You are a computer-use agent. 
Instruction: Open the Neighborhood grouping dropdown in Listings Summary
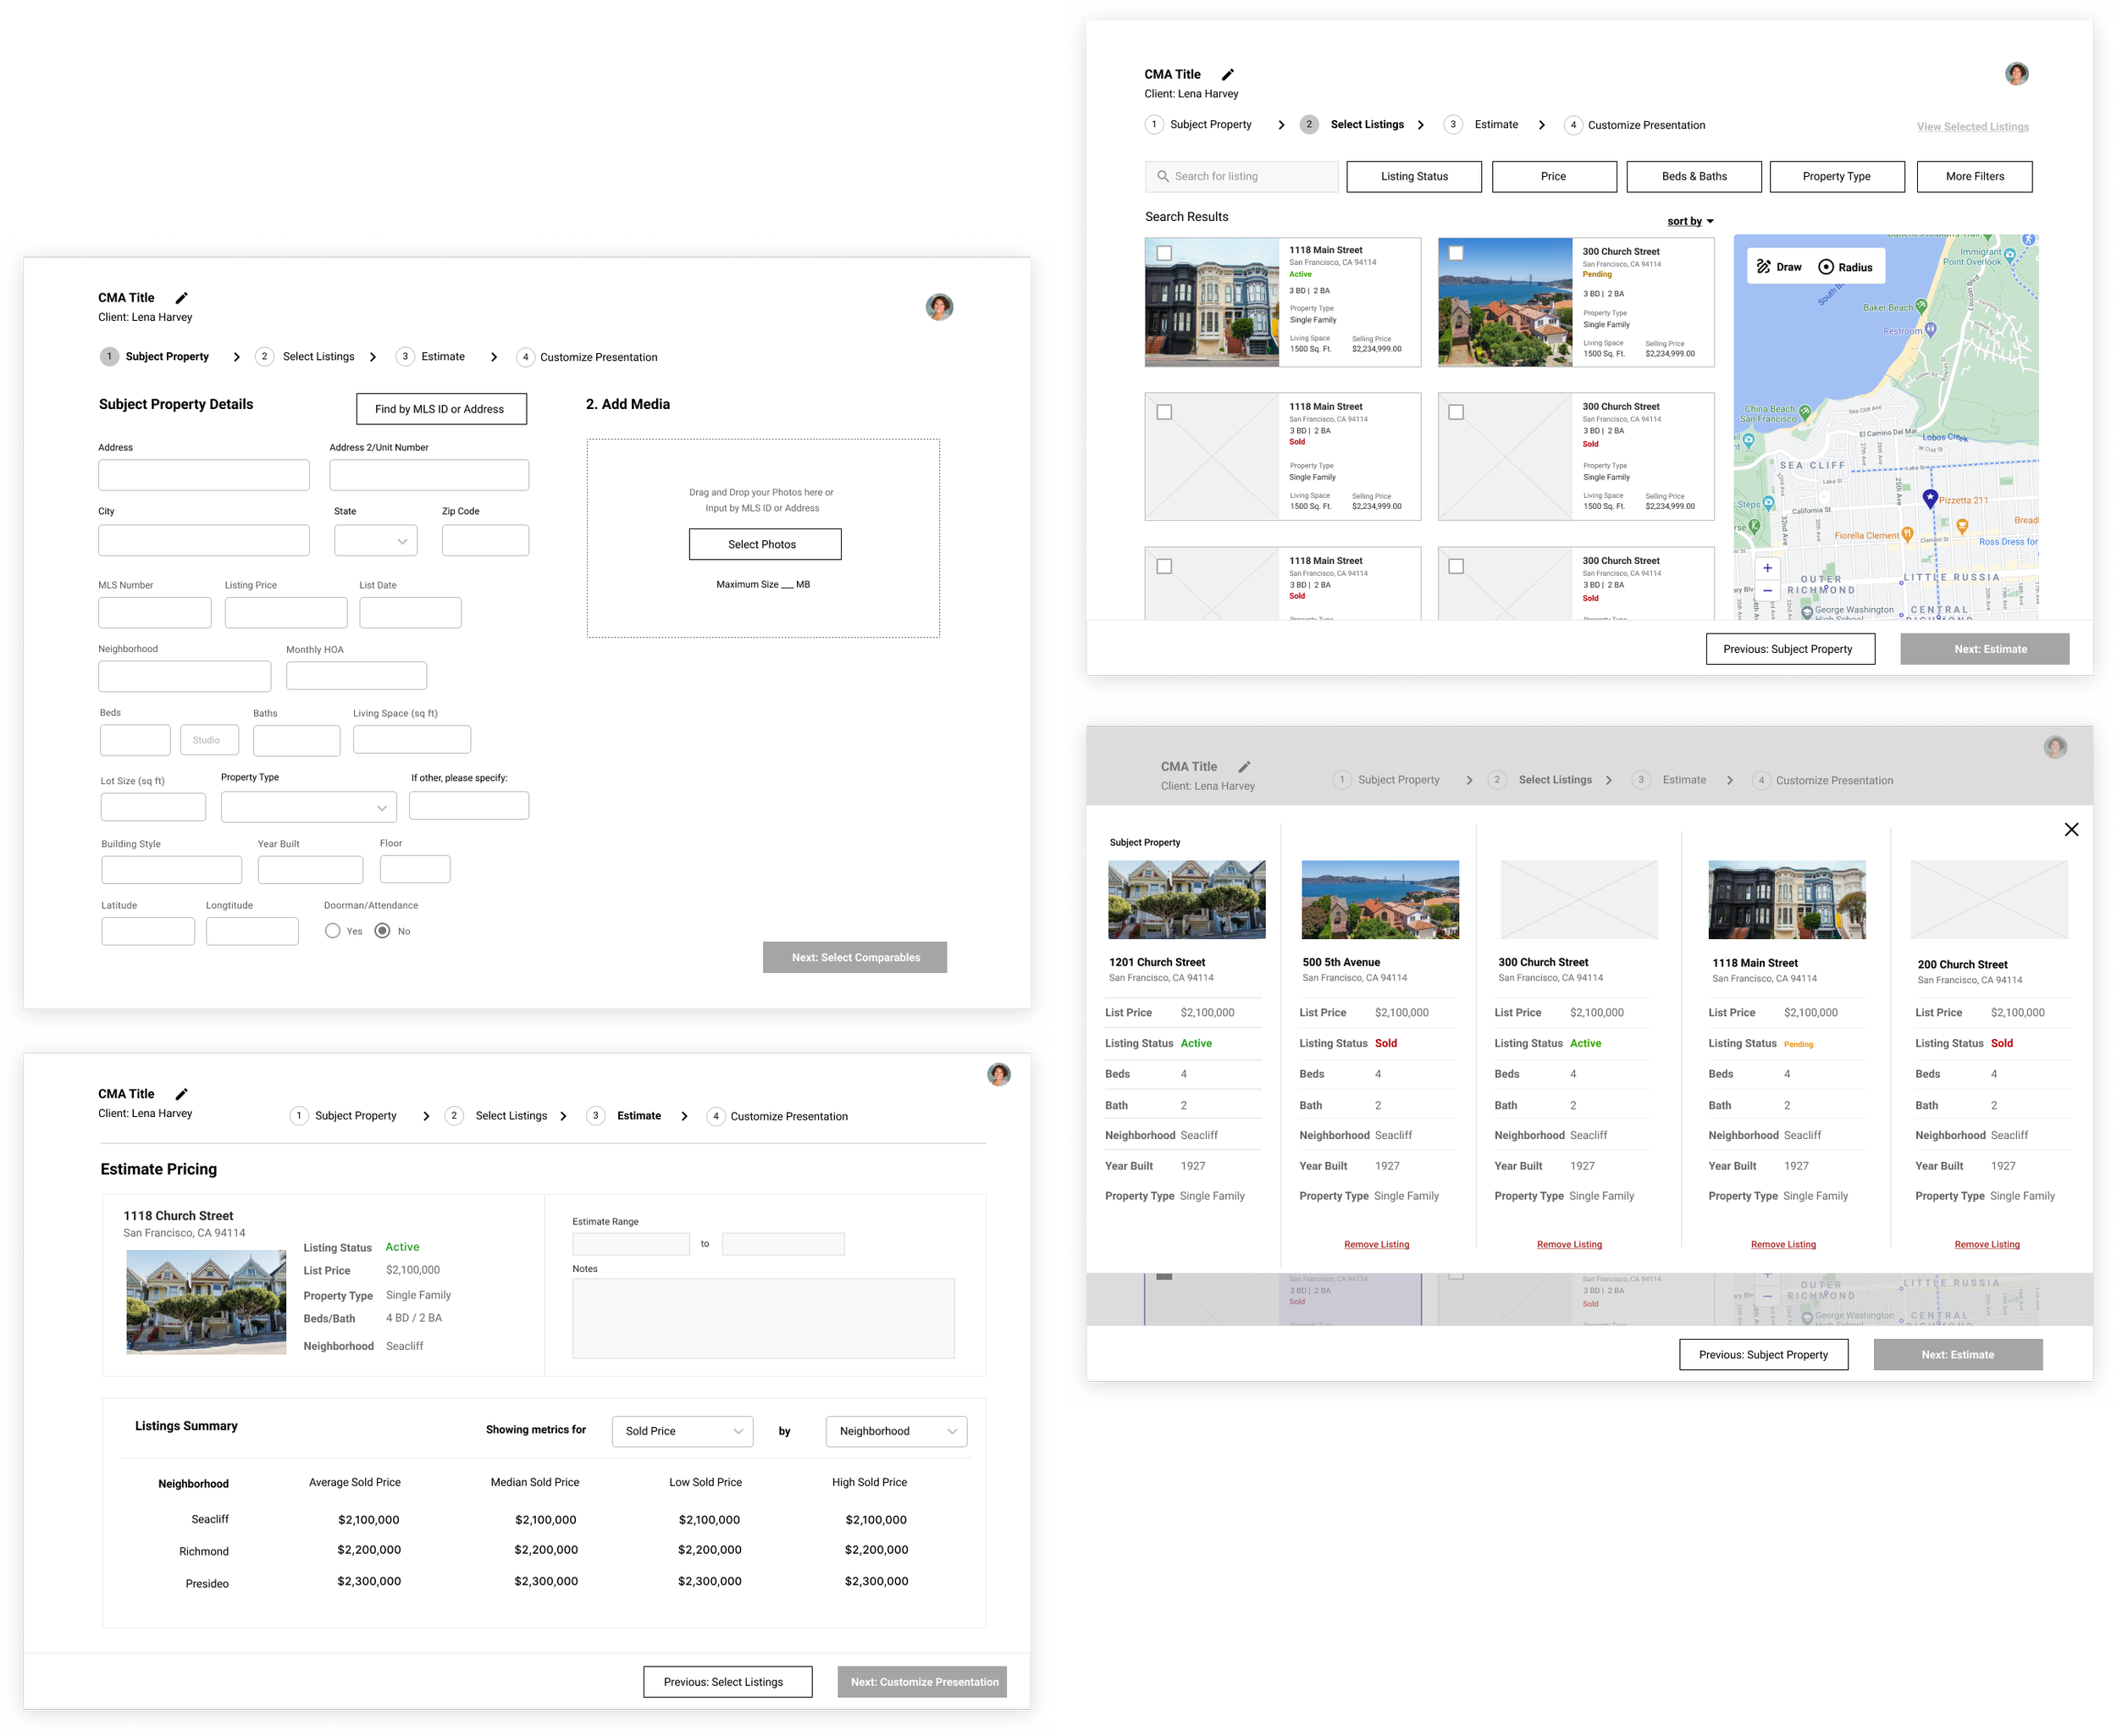[896, 1431]
